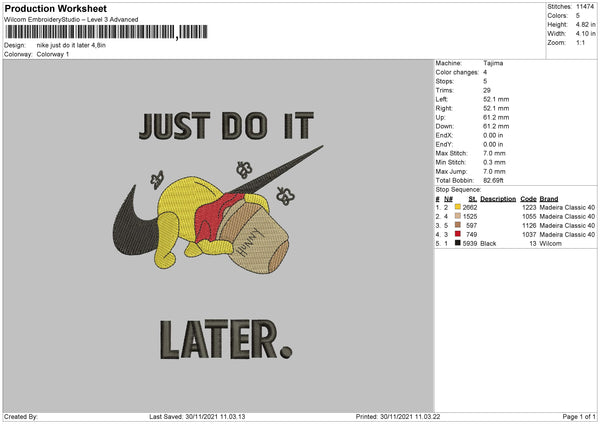Click 'Madeira Classic 40' in the 1037 row
The width and height of the screenshot is (600, 424).
point(567,235)
